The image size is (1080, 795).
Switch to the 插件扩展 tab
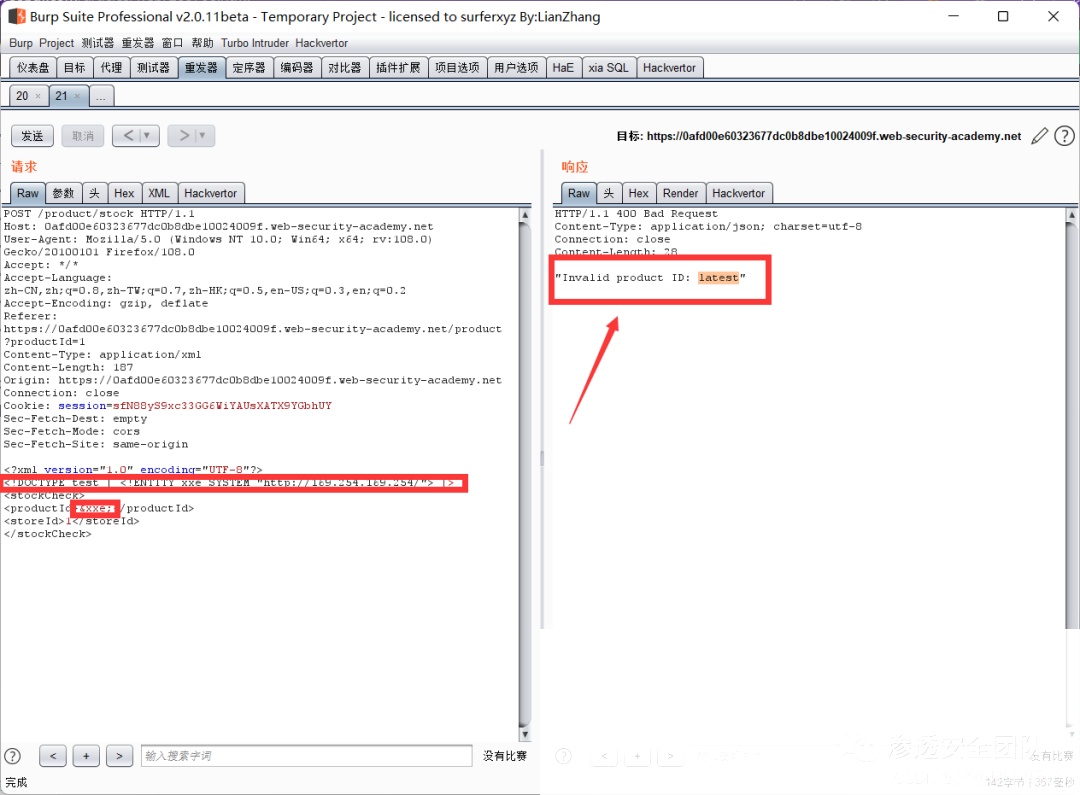(x=398, y=68)
